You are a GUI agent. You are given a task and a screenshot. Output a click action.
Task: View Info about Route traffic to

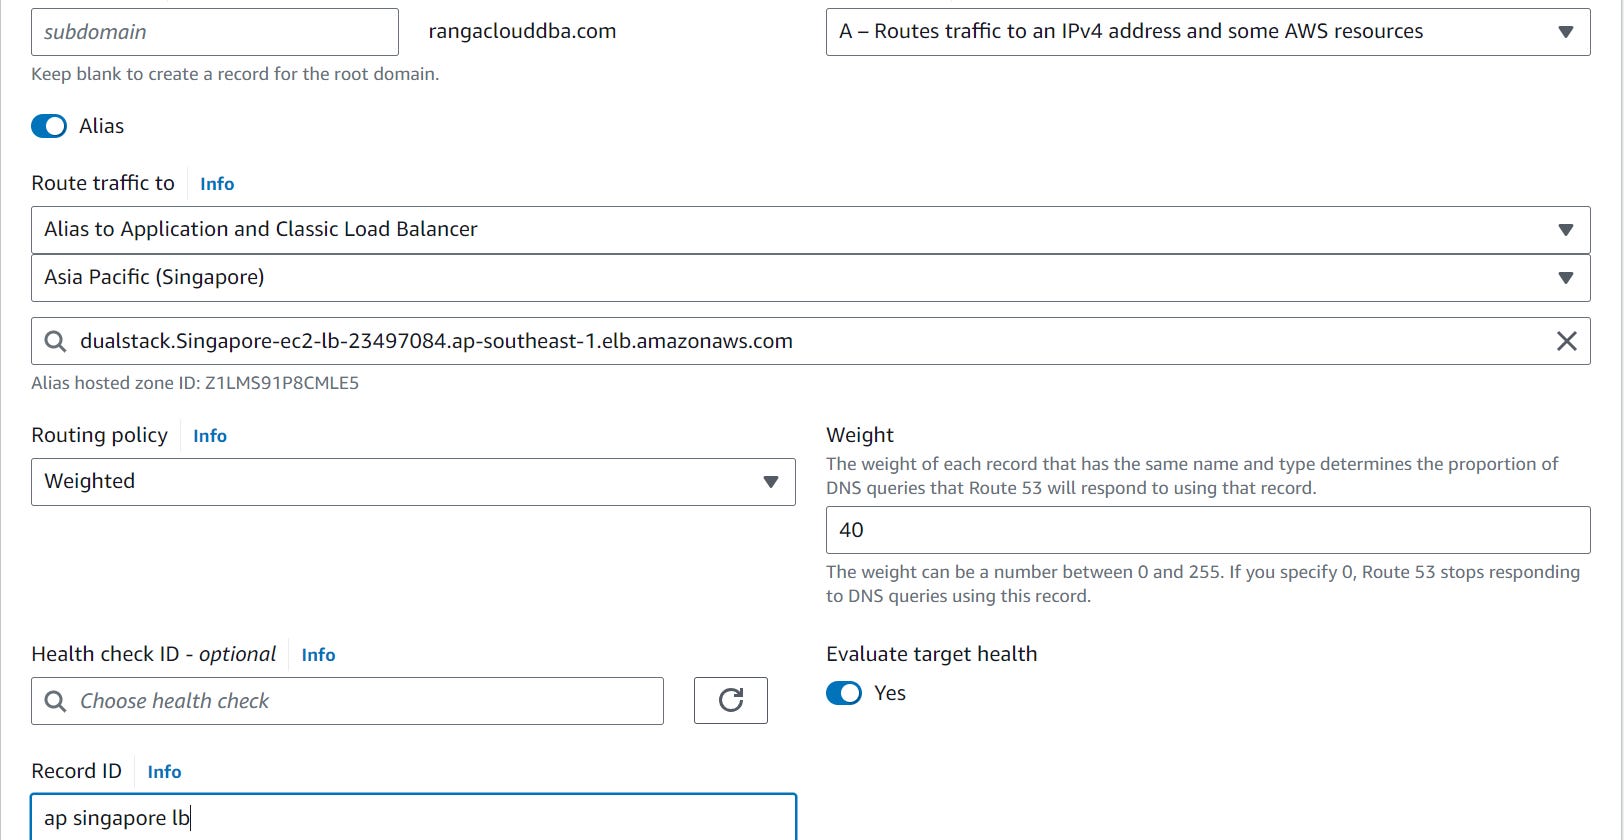point(216,183)
